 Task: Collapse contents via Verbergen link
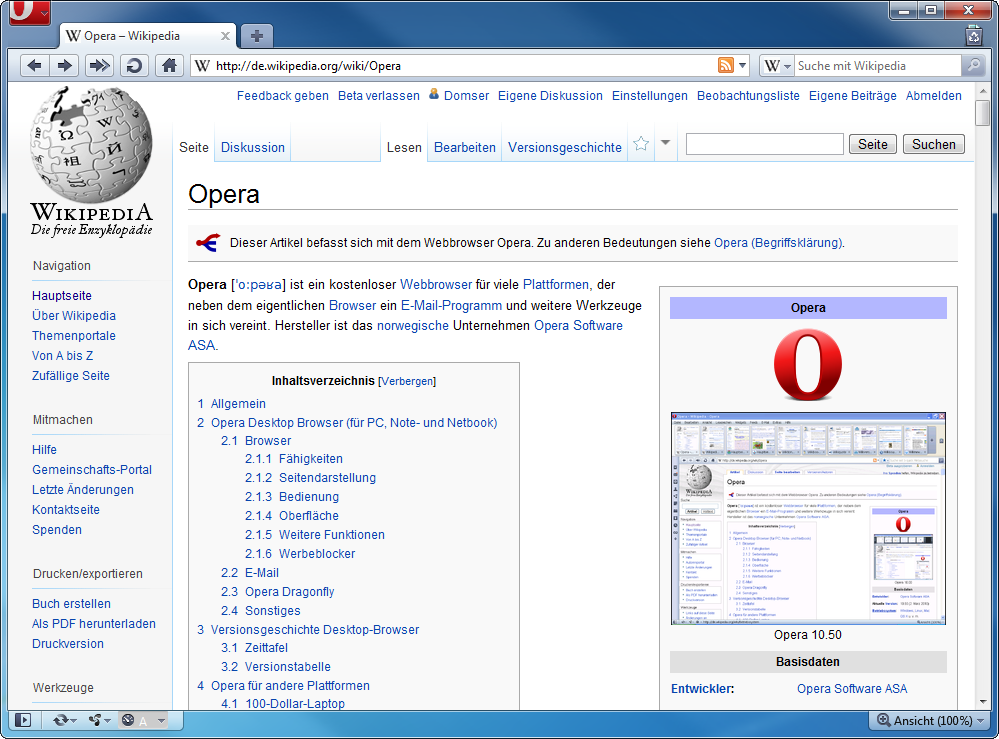[x=407, y=381]
